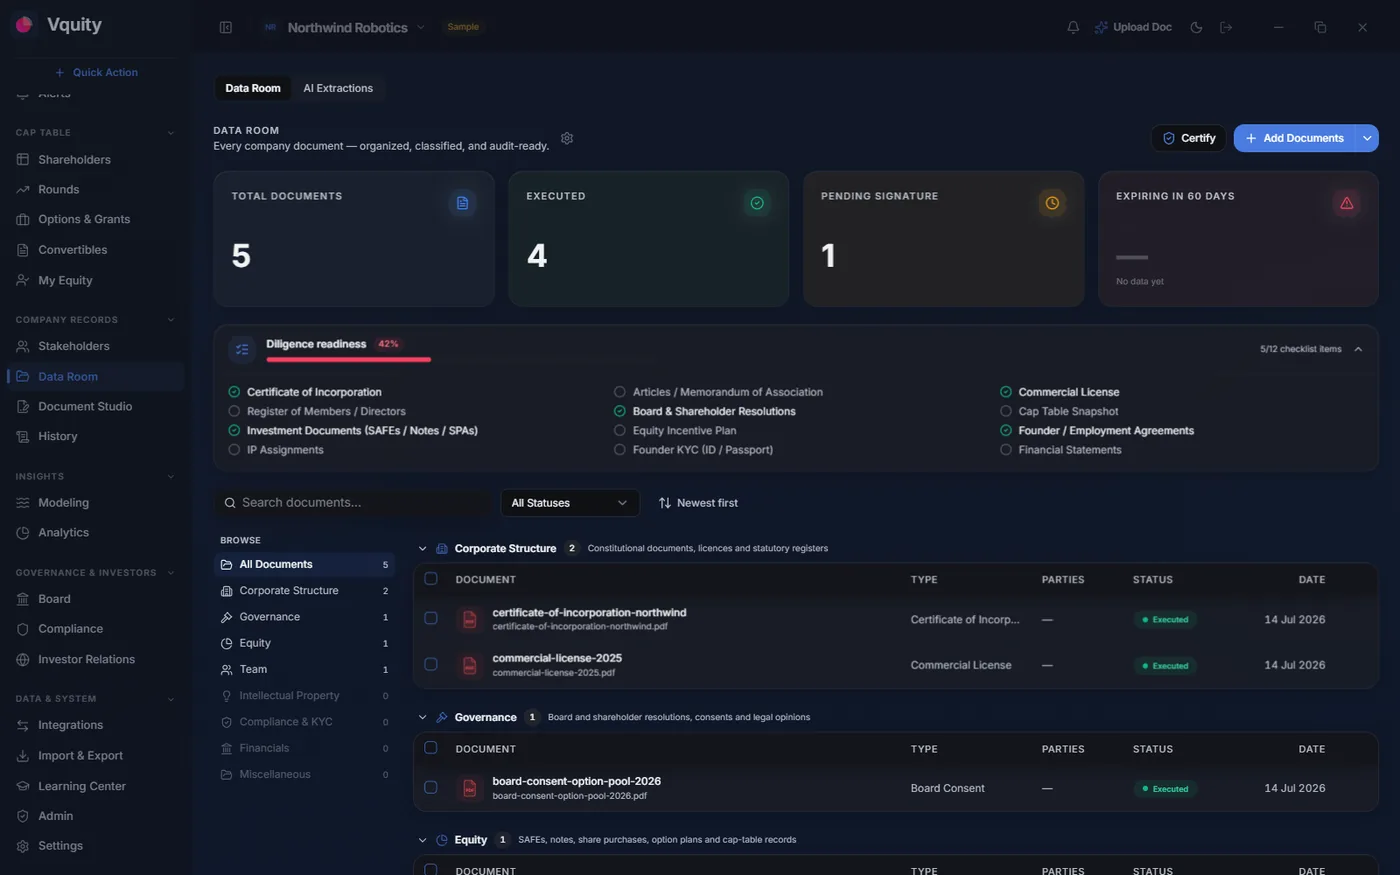Click the Investor Relations globe icon
The width and height of the screenshot is (1400, 875).
(x=23, y=660)
